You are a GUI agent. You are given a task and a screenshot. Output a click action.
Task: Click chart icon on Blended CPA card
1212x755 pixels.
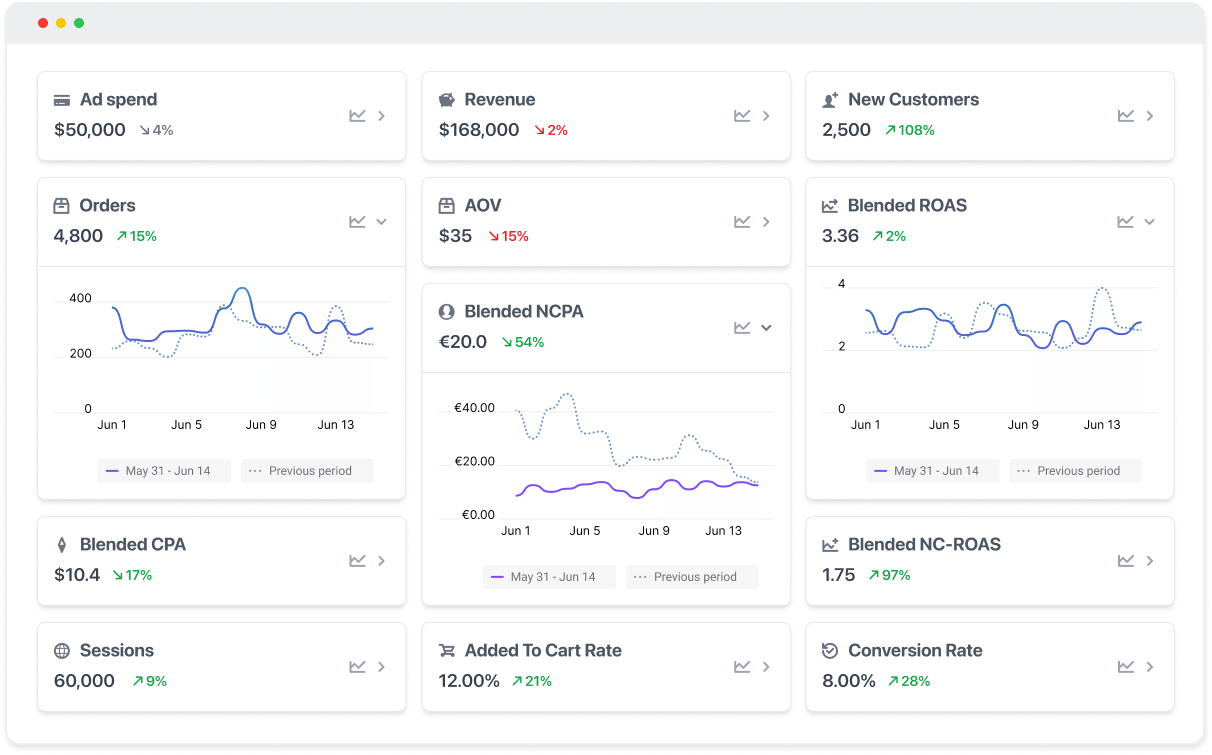(x=357, y=561)
